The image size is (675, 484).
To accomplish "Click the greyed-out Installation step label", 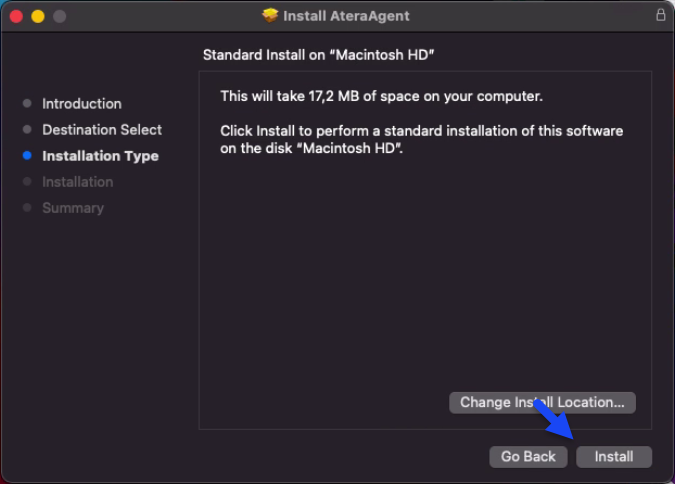I will click(78, 182).
